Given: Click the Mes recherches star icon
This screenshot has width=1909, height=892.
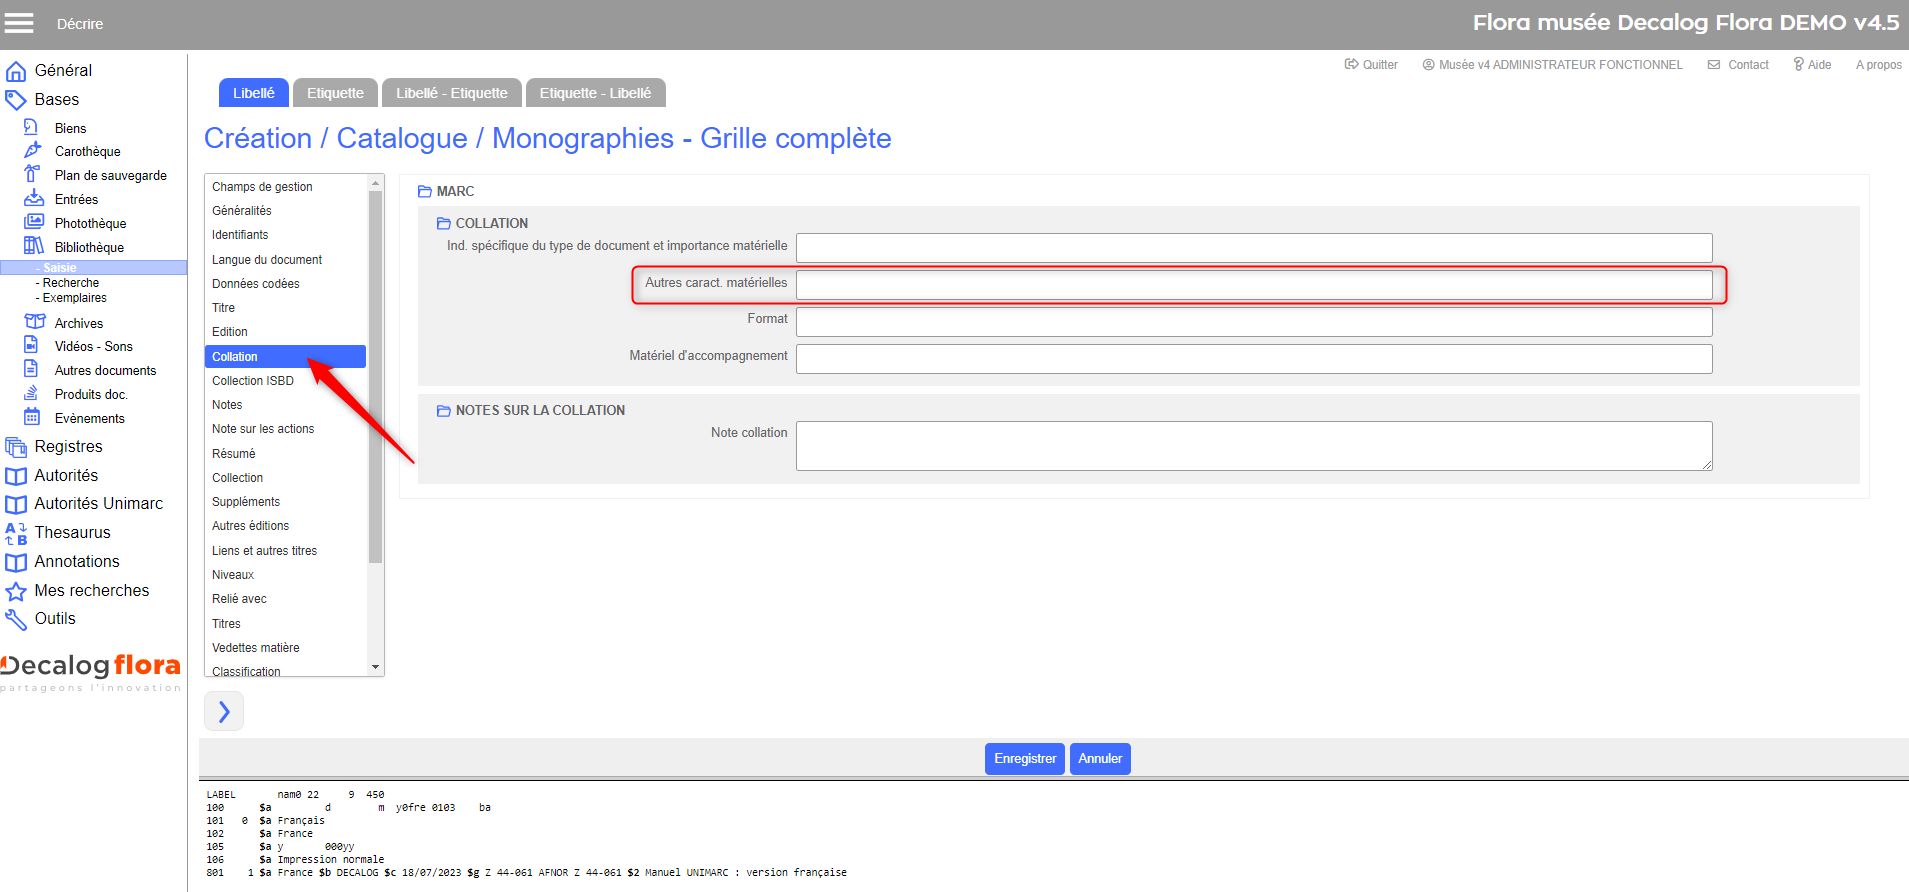Looking at the screenshot, I should coord(16,591).
